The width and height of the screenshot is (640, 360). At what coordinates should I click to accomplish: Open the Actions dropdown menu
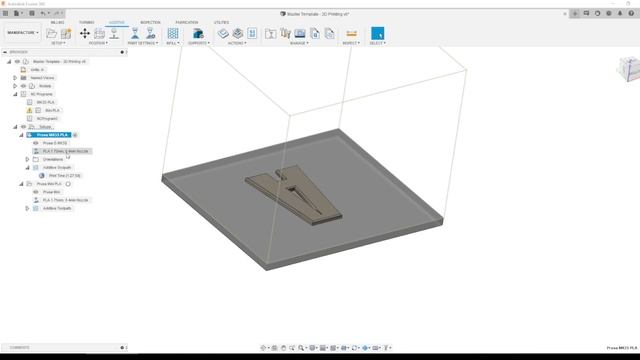[237, 43]
